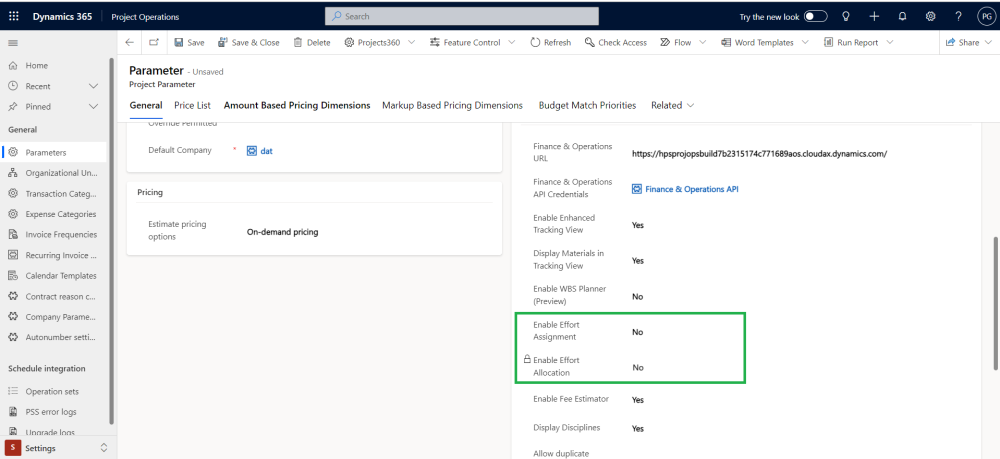
Task: Click the back arrow in command bar
Action: click(130, 43)
